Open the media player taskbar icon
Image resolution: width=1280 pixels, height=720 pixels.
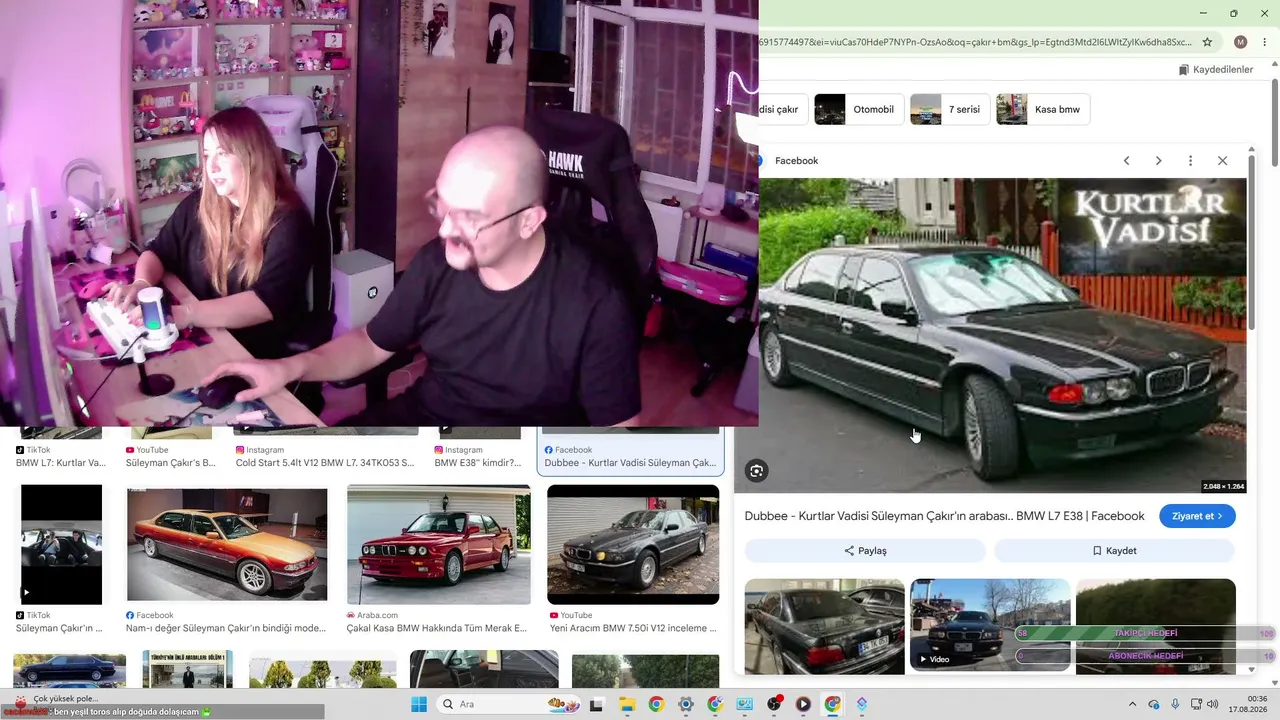(803, 704)
